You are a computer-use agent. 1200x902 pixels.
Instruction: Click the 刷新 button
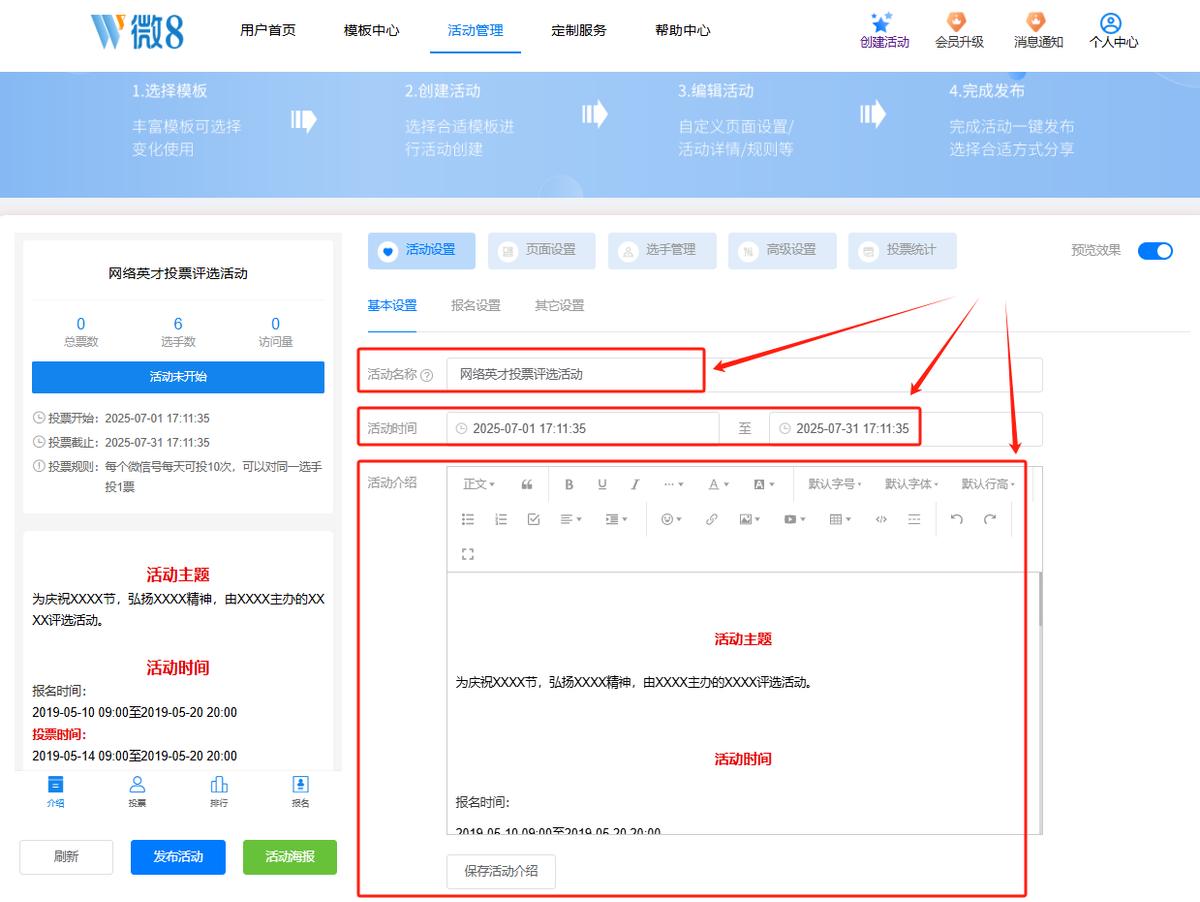[x=66, y=857]
